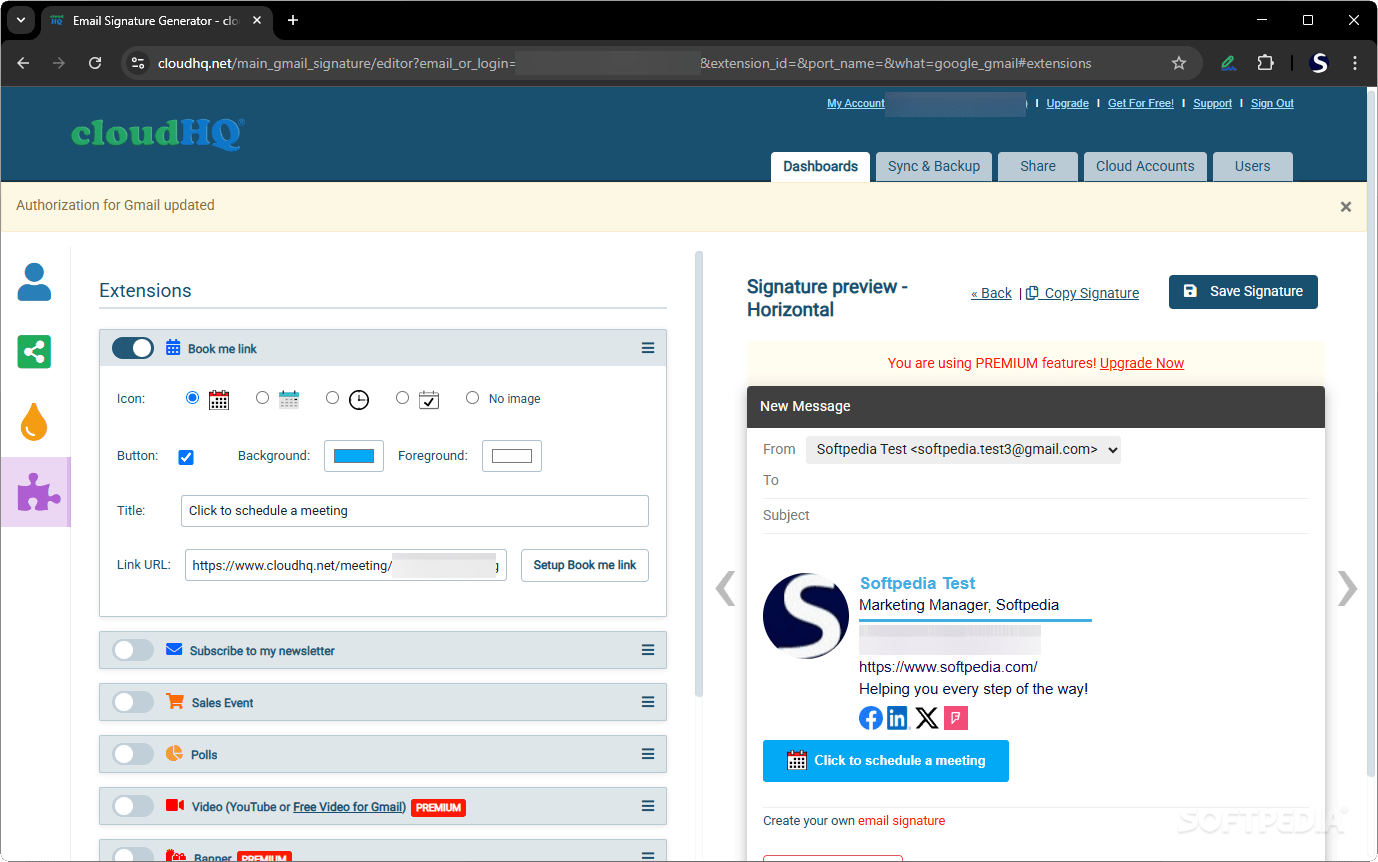The width and height of the screenshot is (1378, 862).
Task: Dismiss the Gmail authorization notice
Action: [1346, 207]
